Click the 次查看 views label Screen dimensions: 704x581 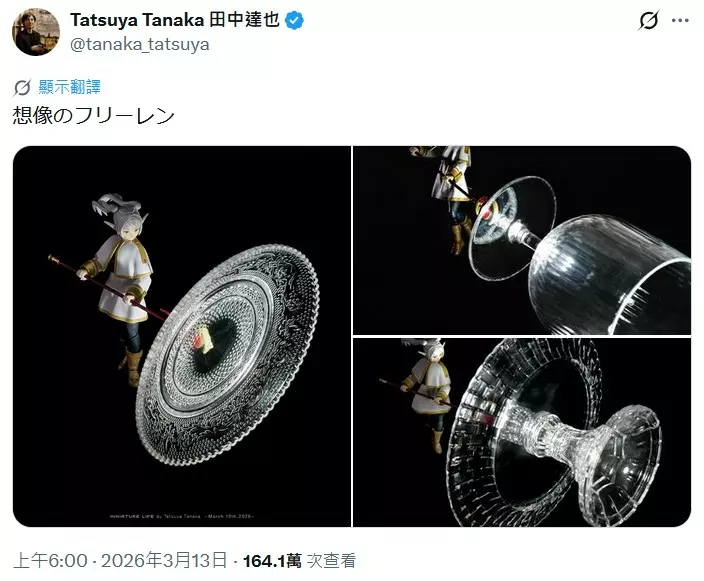click(x=331, y=561)
